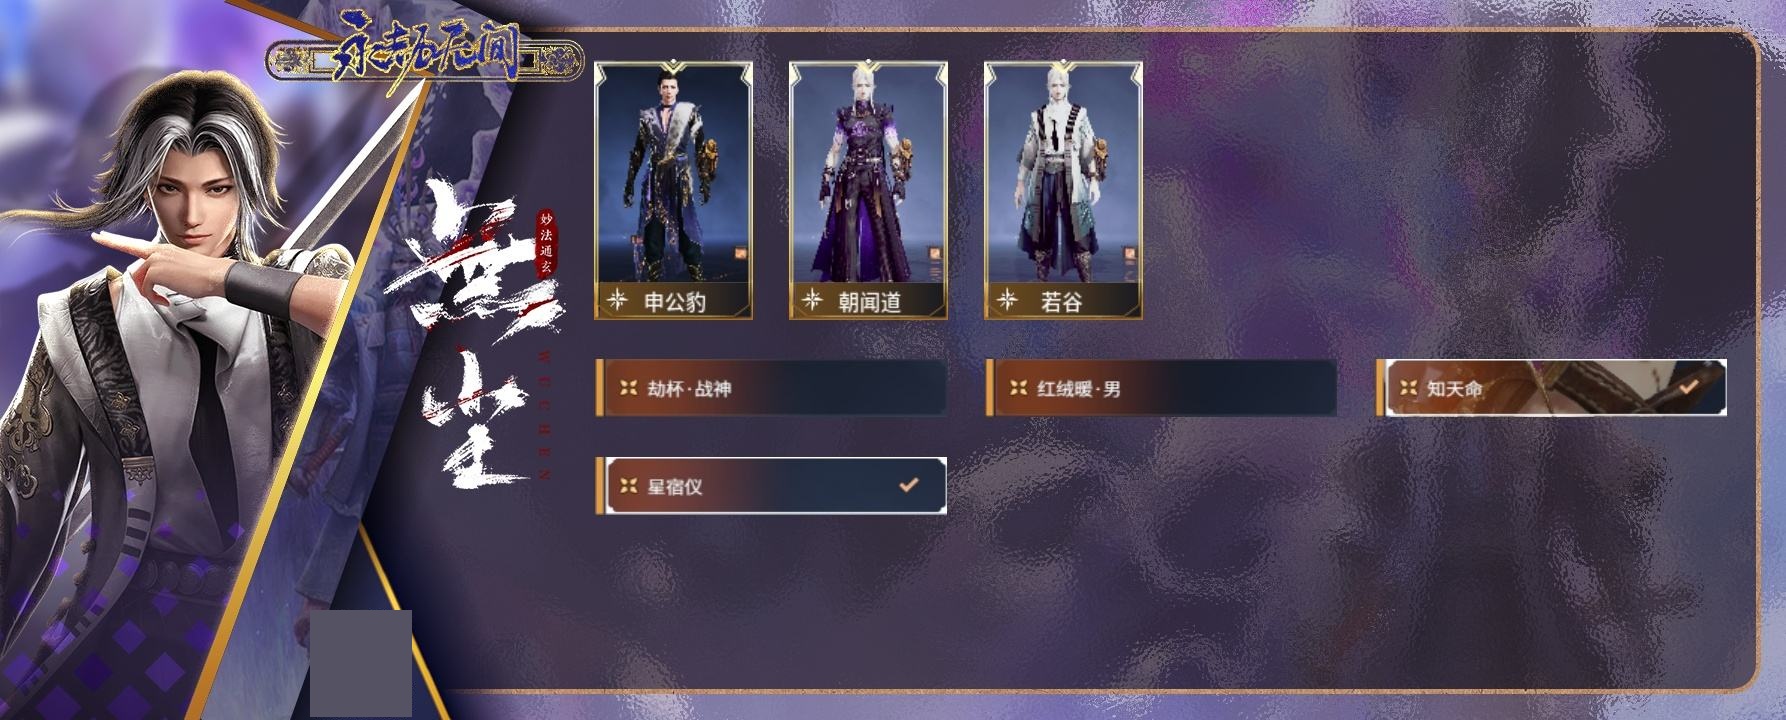
Task: Open the 若谷 skin card
Action: 1063,191
